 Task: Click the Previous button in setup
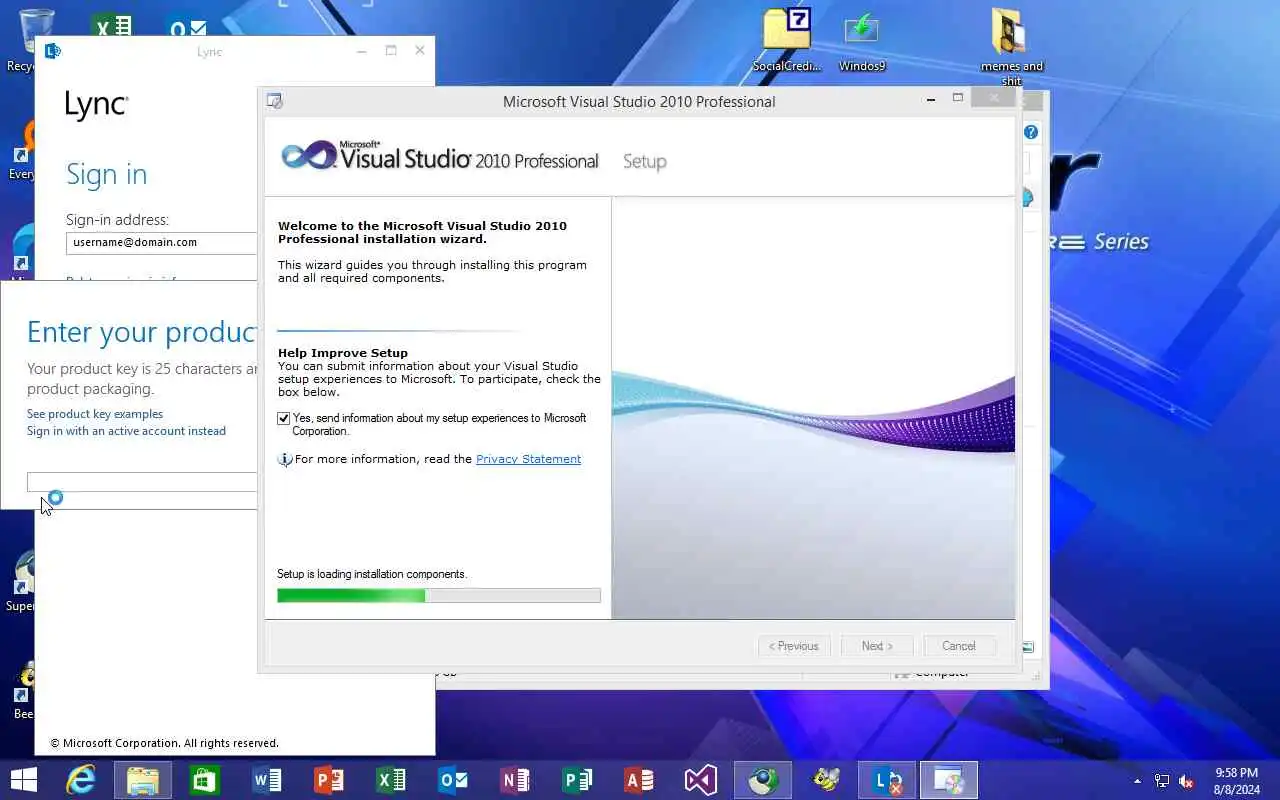(x=794, y=646)
